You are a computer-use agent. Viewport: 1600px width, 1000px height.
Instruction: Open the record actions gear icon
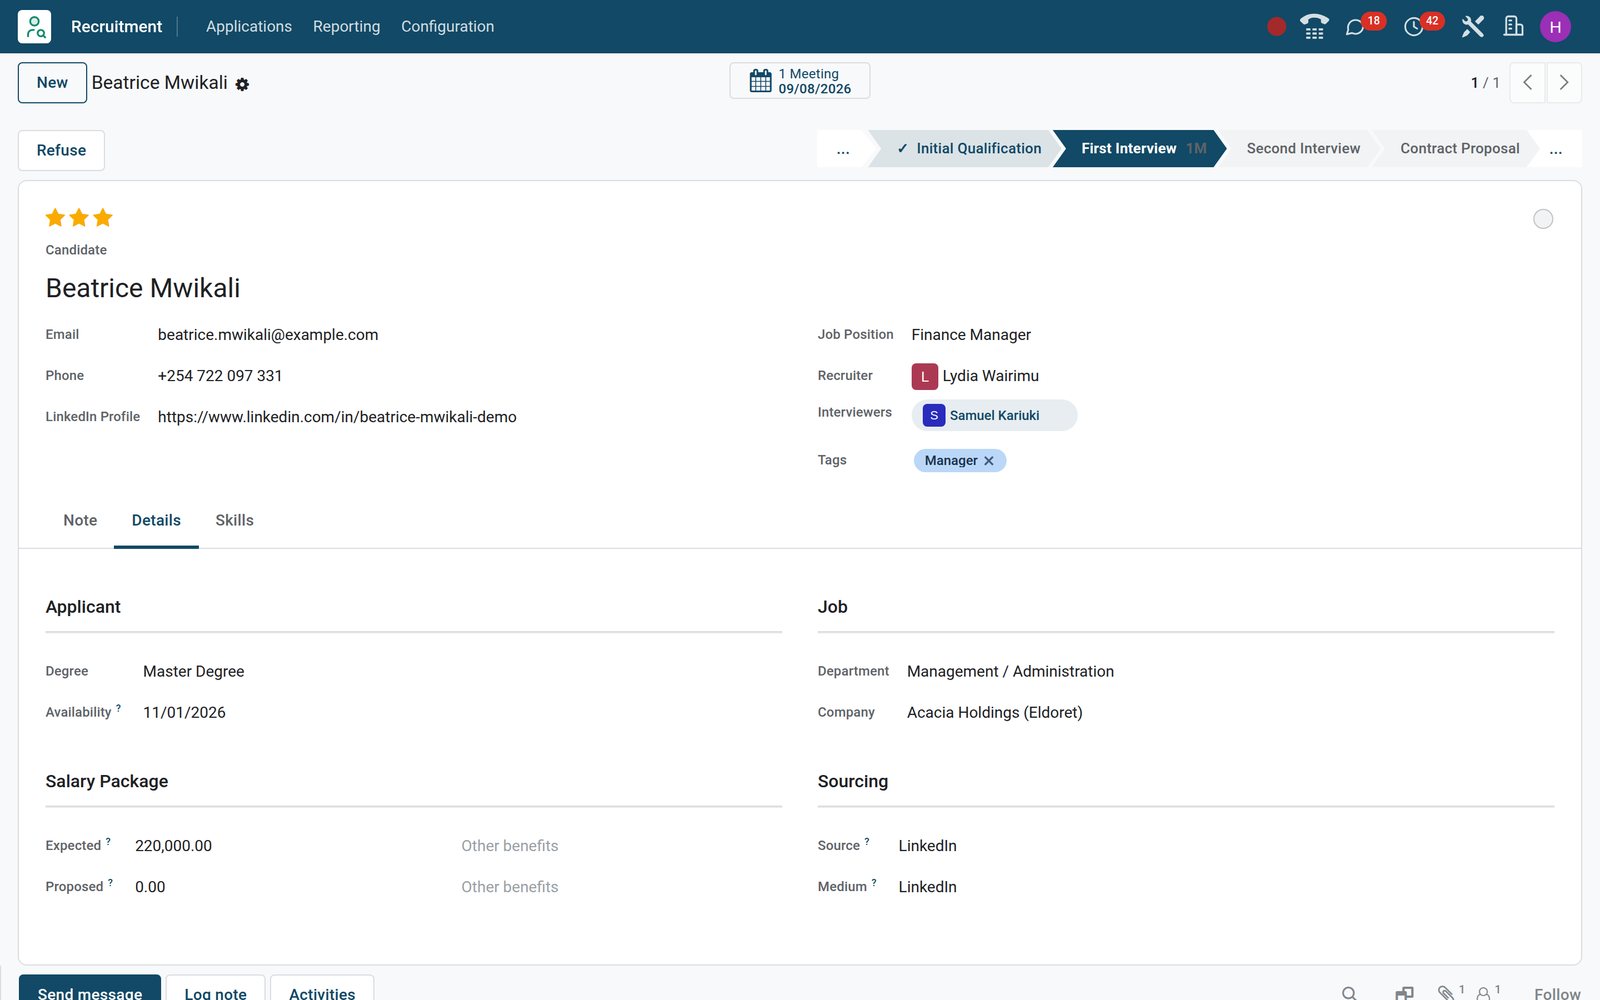pos(242,85)
